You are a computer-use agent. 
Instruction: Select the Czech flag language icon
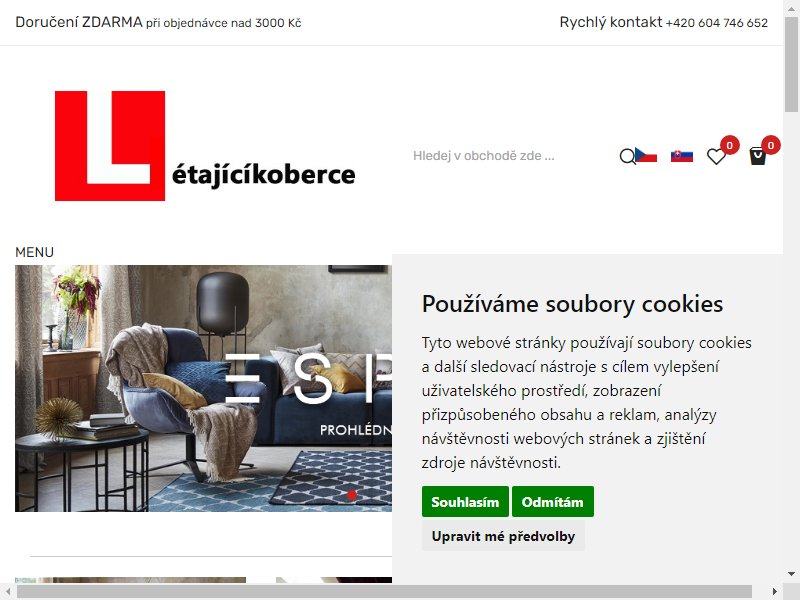[x=646, y=156]
